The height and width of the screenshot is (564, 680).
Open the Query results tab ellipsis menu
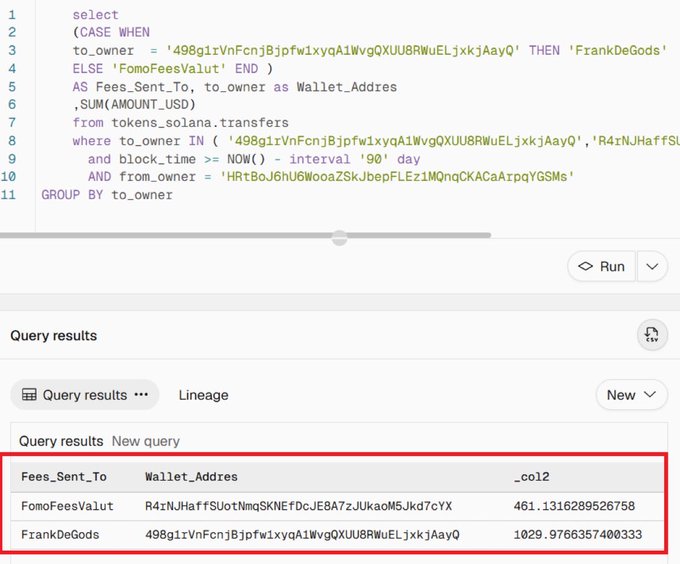coord(141,395)
